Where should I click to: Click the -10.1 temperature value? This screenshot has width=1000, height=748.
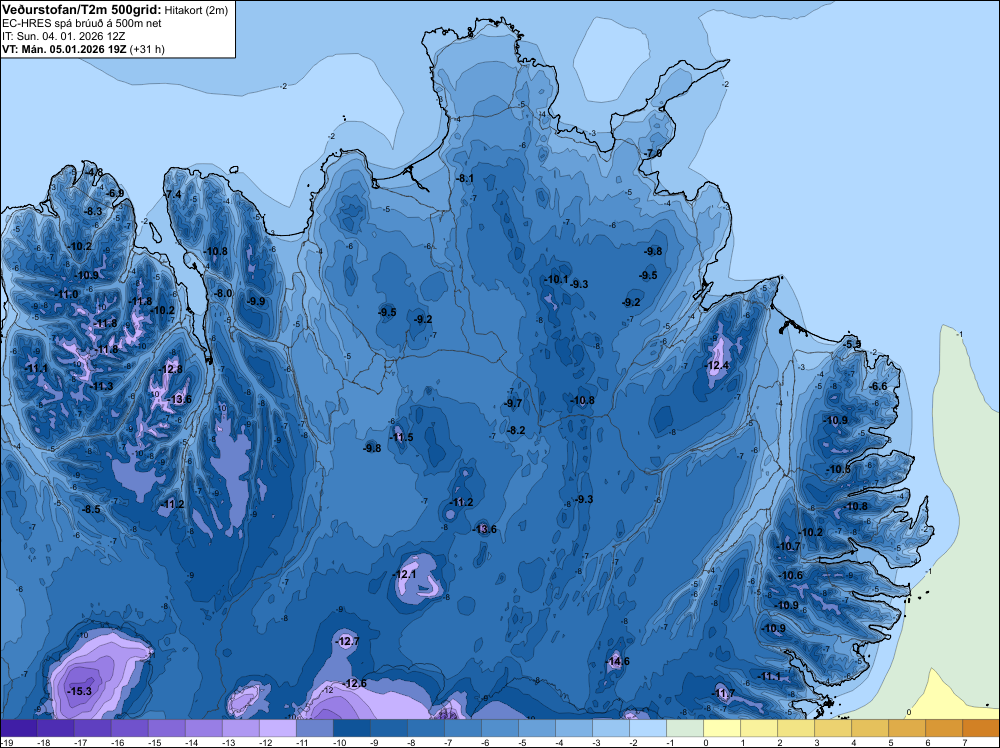556,279
